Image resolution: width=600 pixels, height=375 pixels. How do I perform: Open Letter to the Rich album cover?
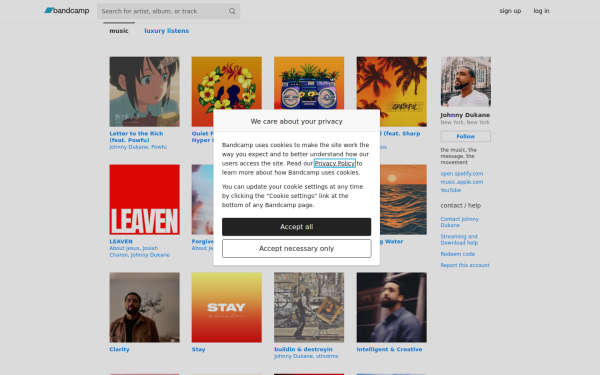point(144,92)
